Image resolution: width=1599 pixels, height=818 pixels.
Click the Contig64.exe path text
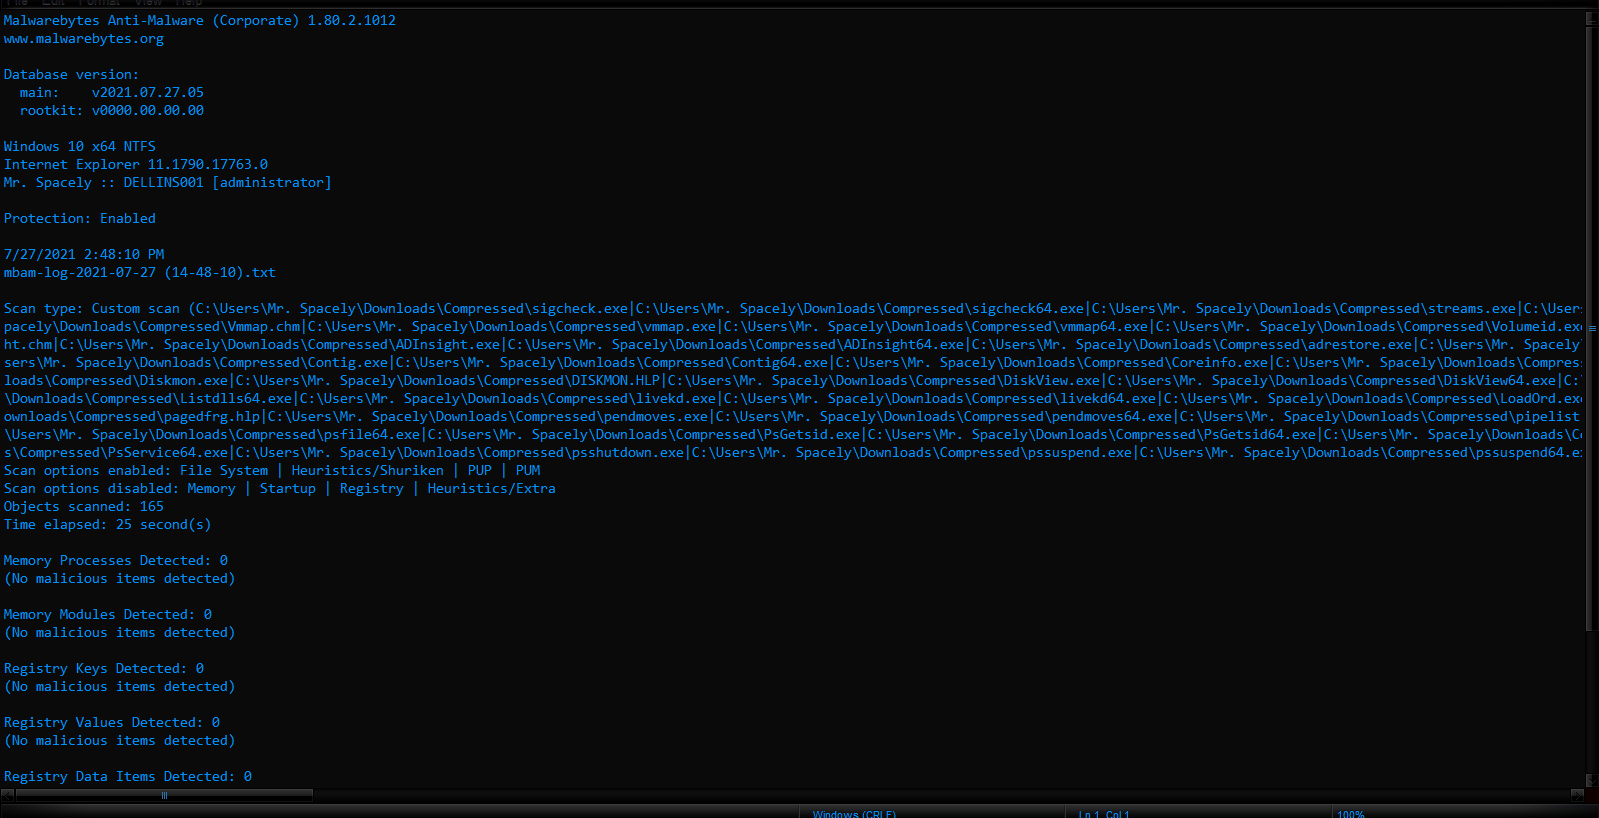612,362
